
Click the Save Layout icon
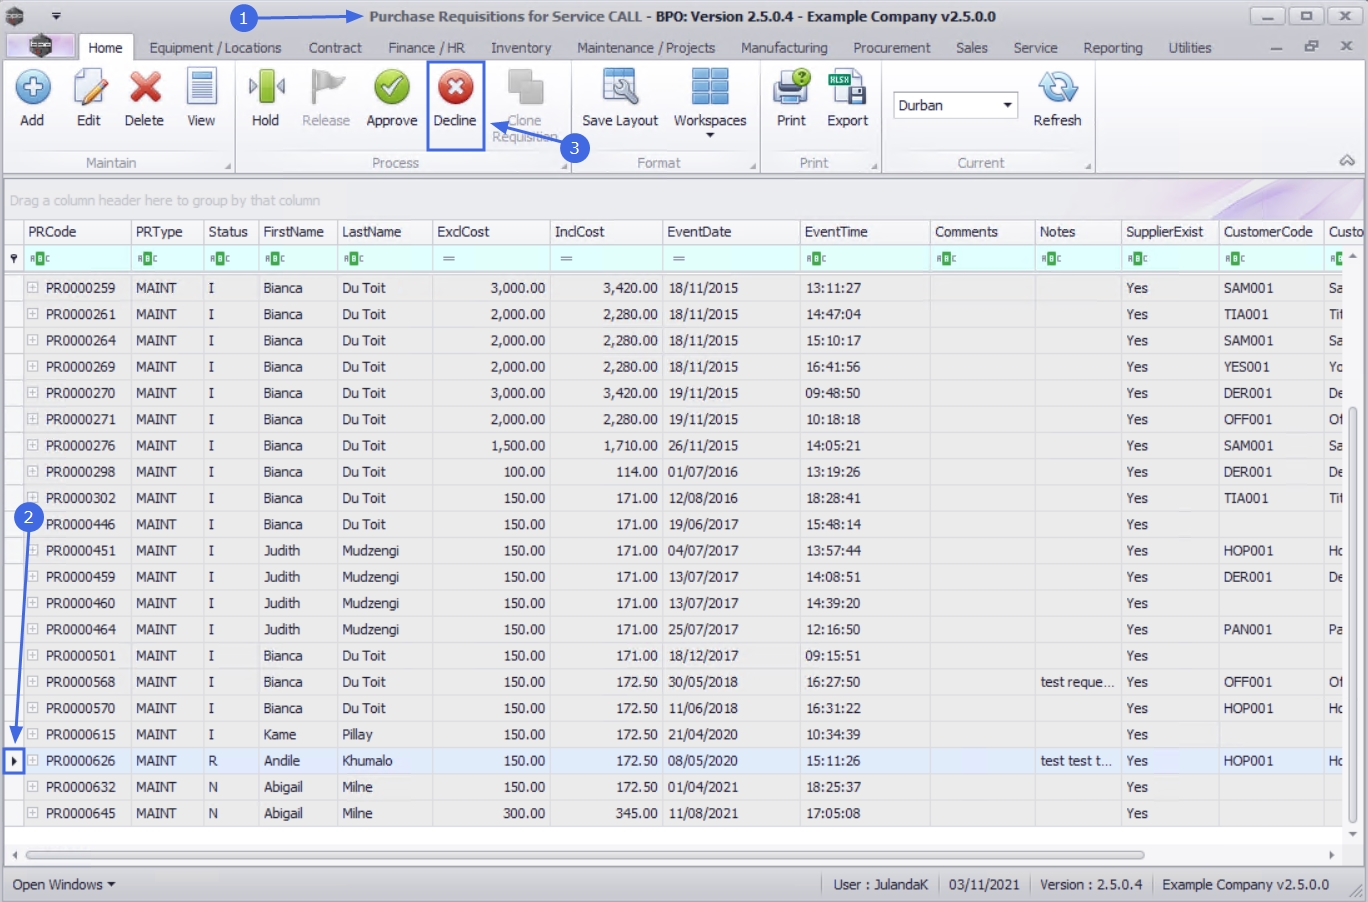click(620, 89)
